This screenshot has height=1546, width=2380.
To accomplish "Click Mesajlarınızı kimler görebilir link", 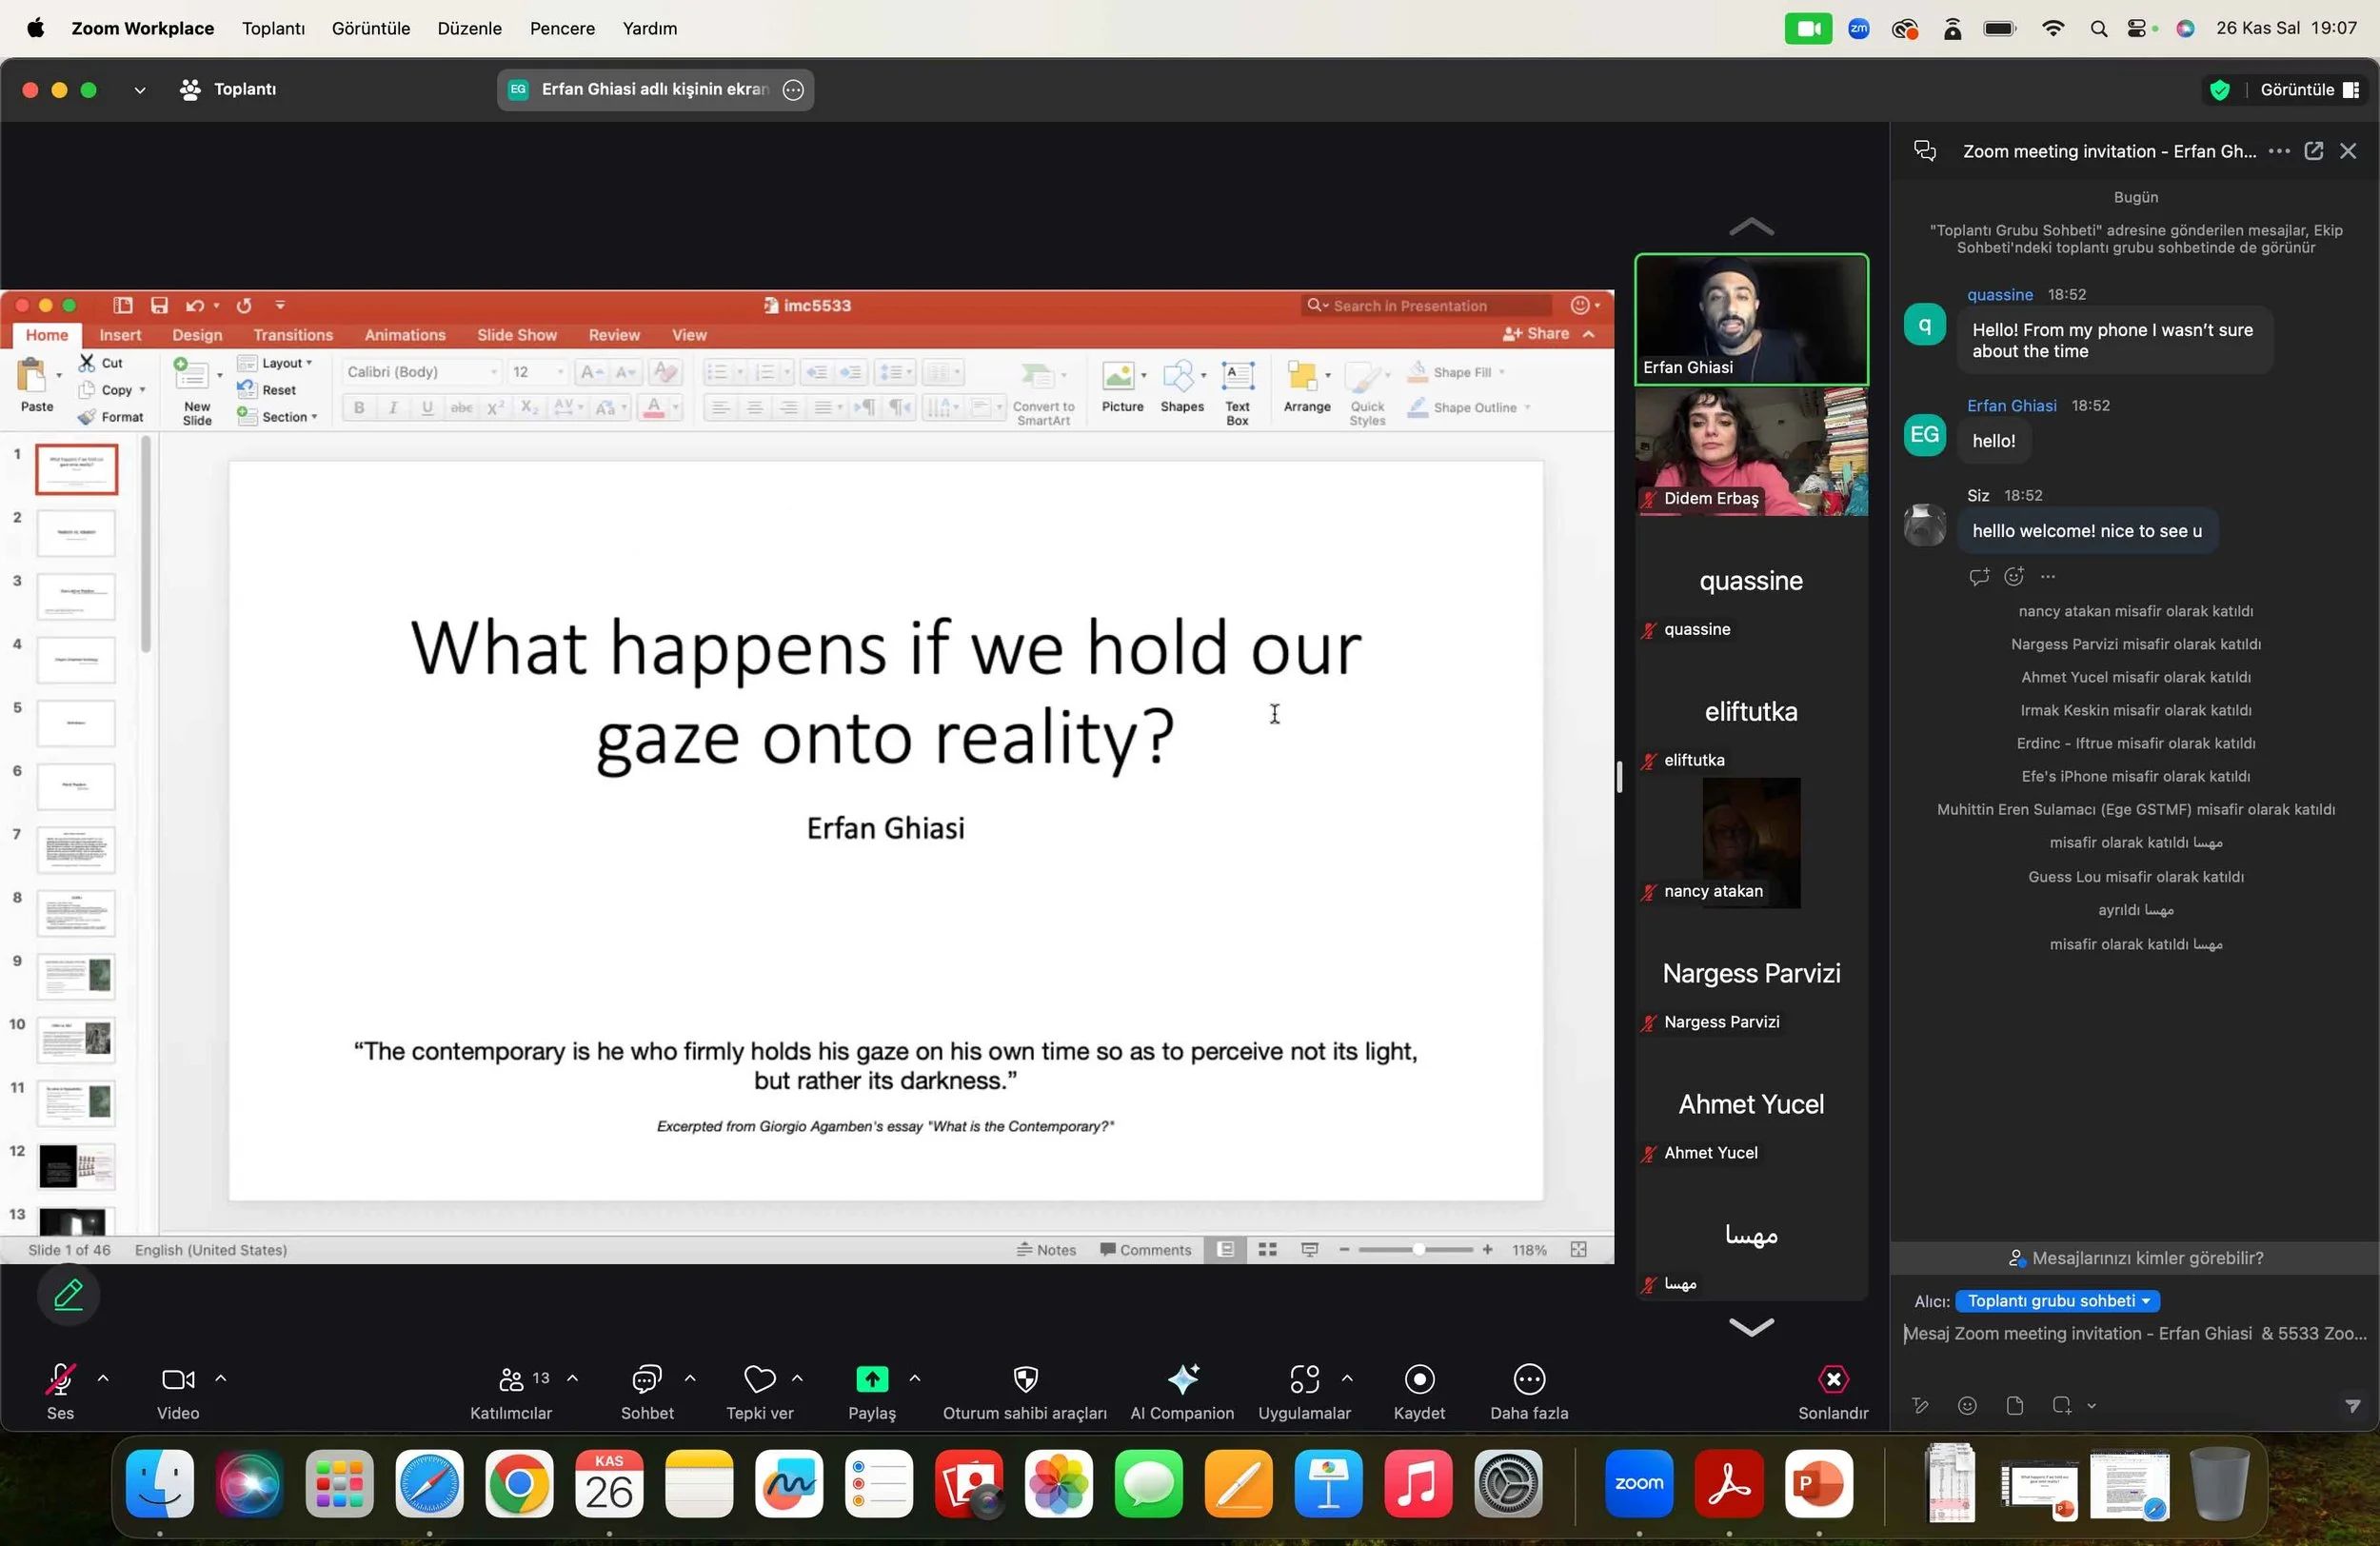I will tap(2135, 1258).
